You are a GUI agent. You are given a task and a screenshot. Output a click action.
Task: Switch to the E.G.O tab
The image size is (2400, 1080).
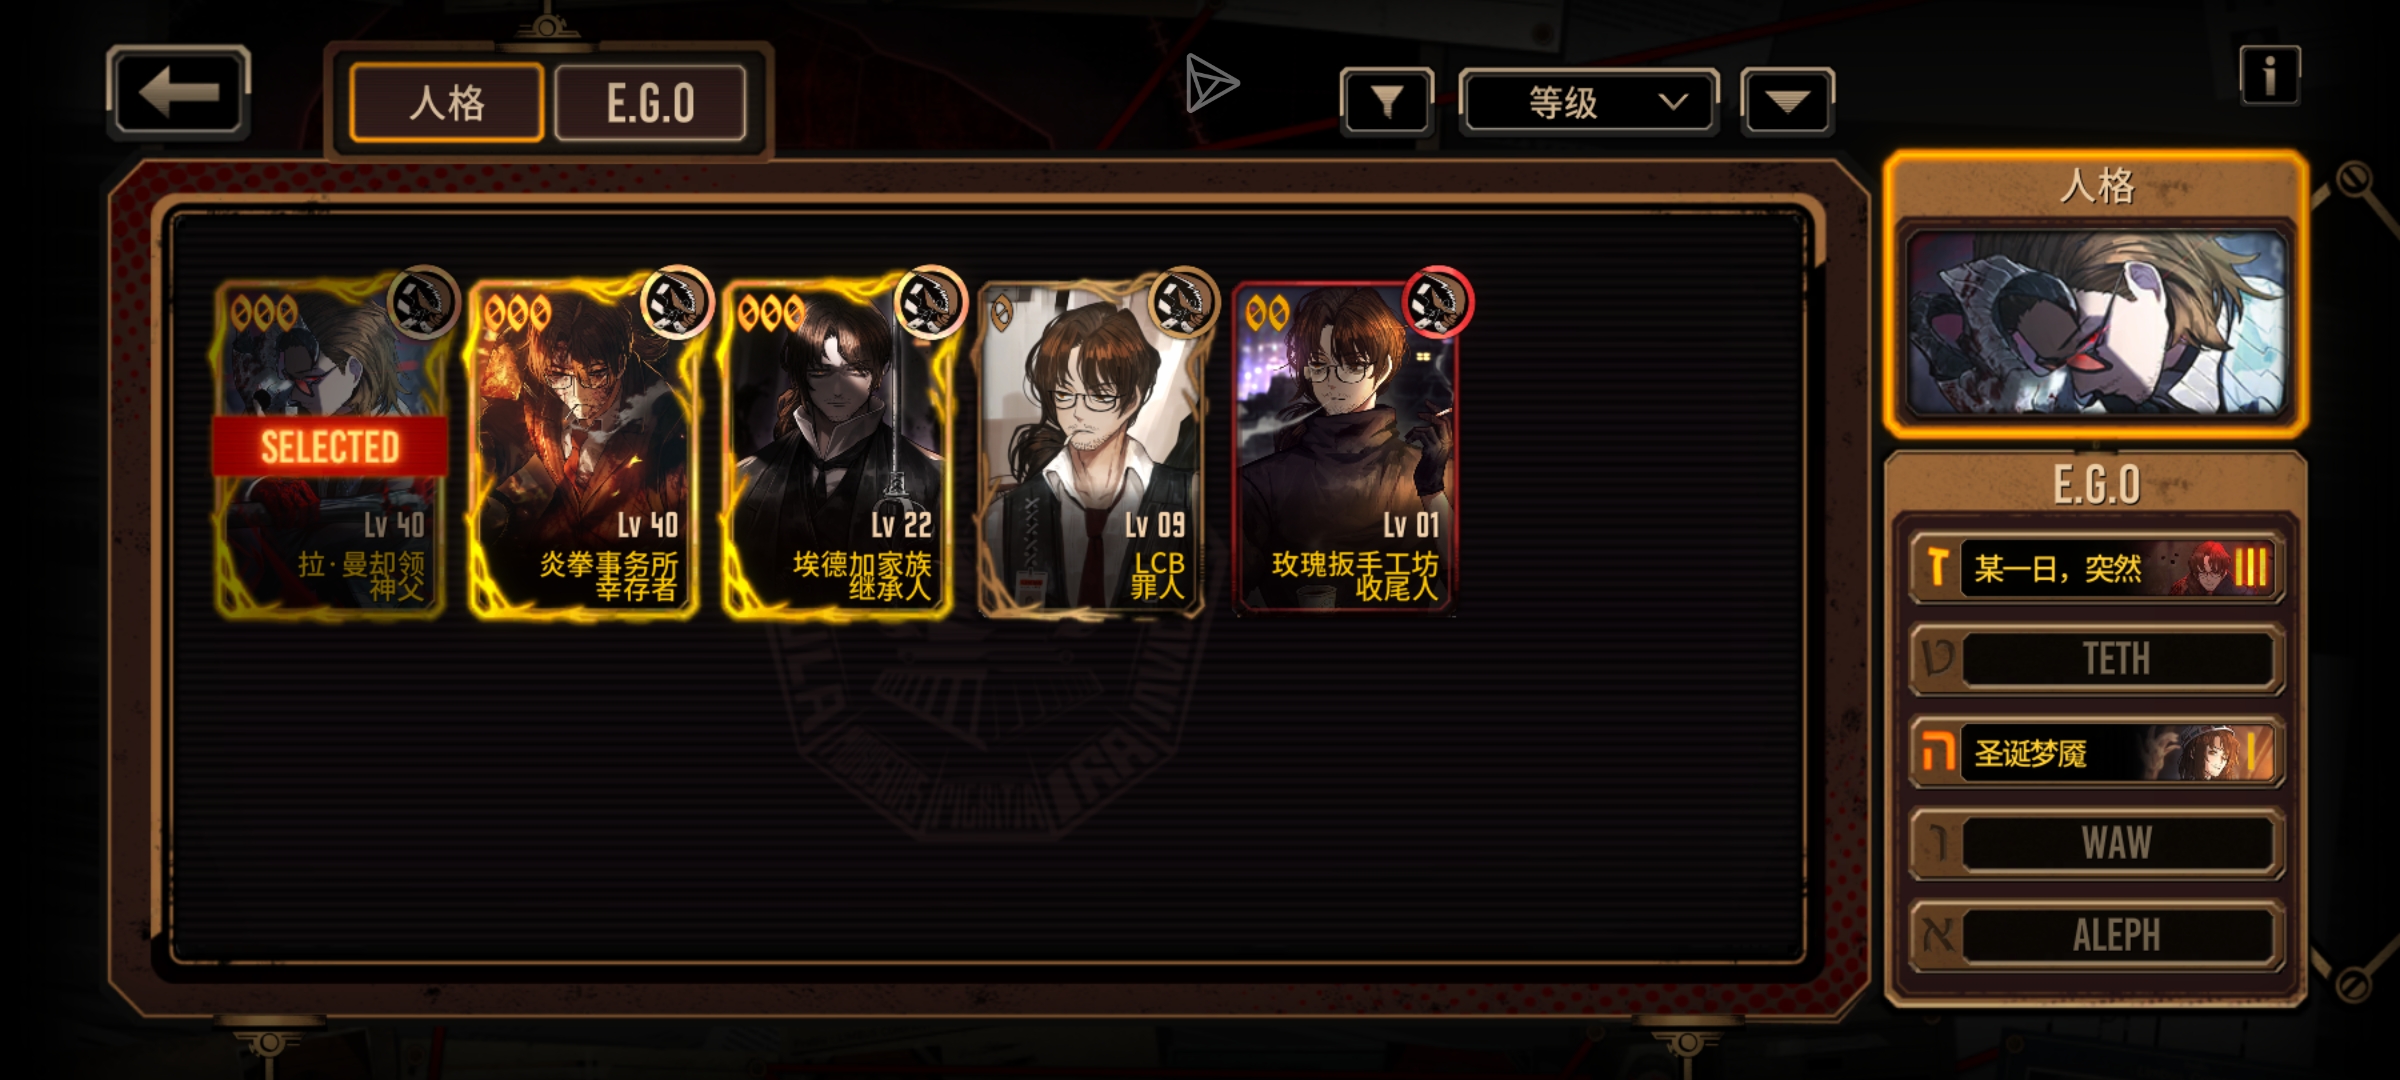(x=650, y=103)
